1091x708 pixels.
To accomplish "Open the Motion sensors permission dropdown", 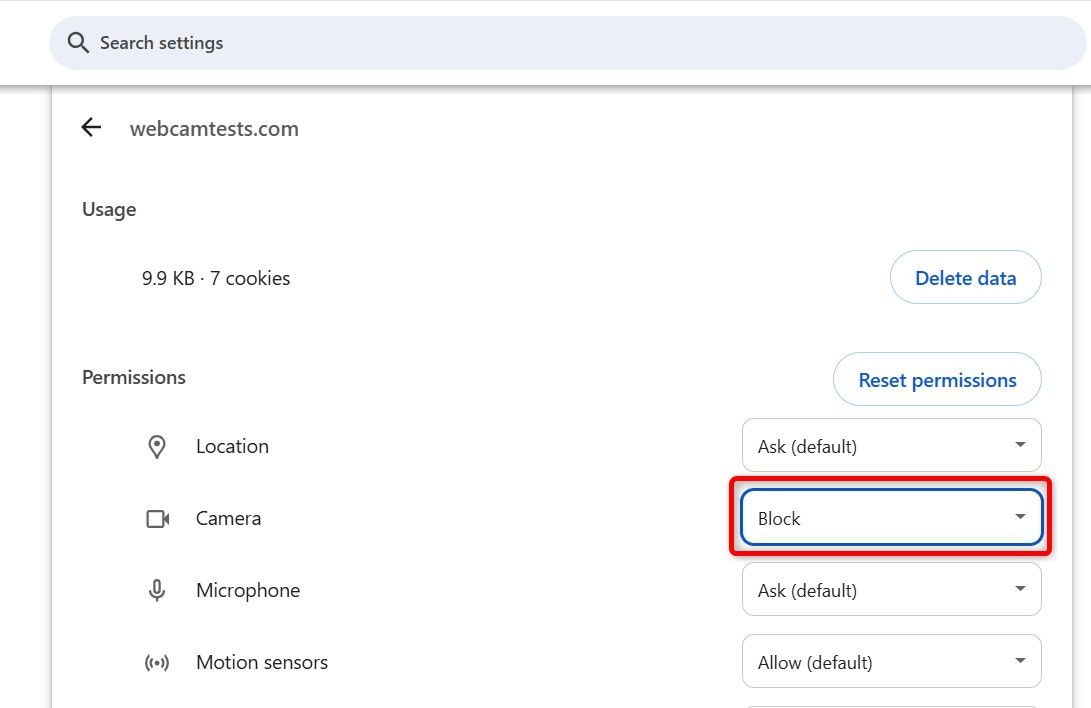I will pyautogui.click(x=891, y=663).
